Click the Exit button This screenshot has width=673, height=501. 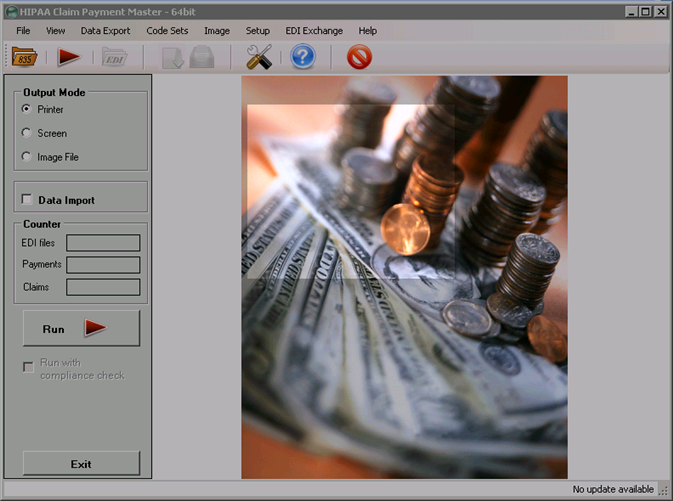click(x=81, y=464)
